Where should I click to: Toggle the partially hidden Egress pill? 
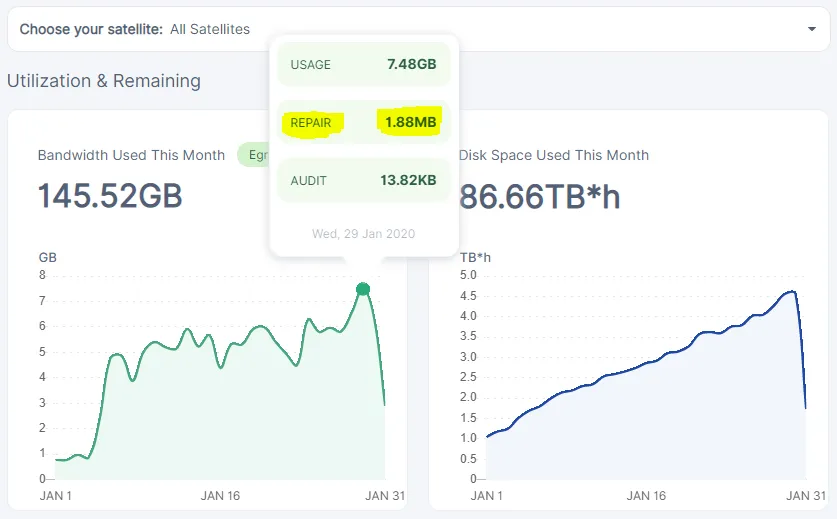tap(254, 155)
